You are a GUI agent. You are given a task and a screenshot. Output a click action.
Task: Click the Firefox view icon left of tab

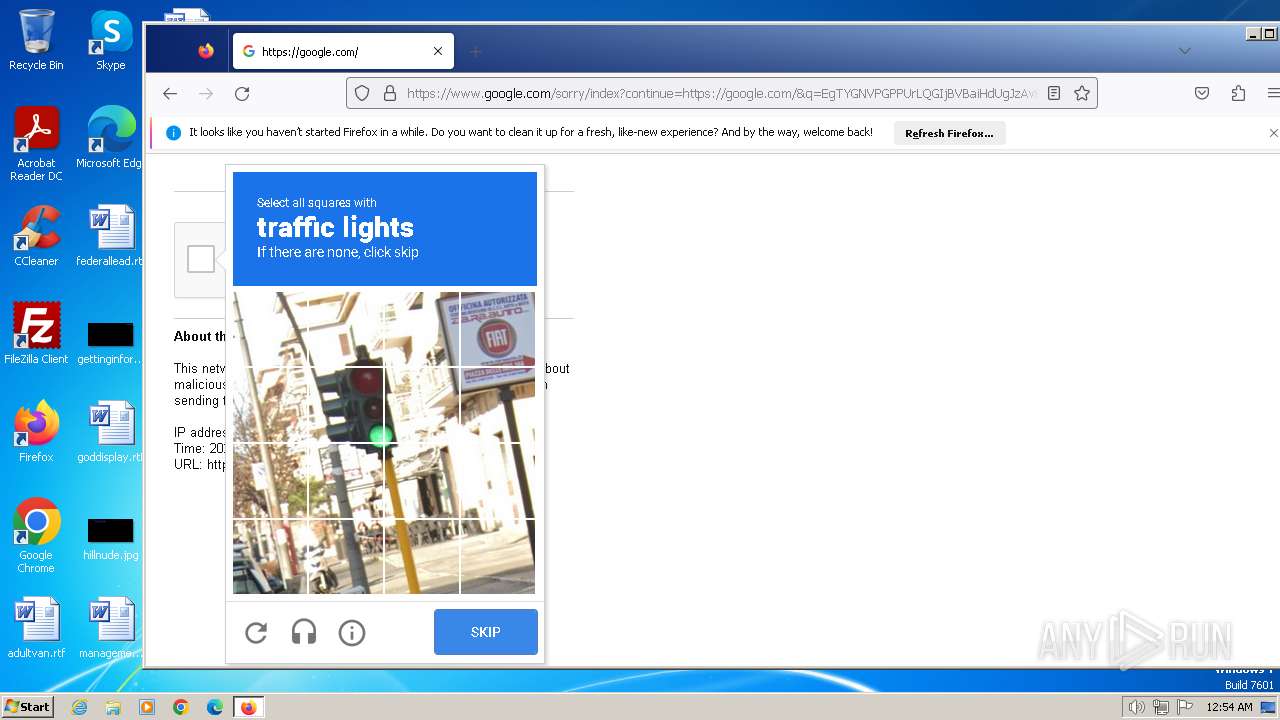pos(206,51)
